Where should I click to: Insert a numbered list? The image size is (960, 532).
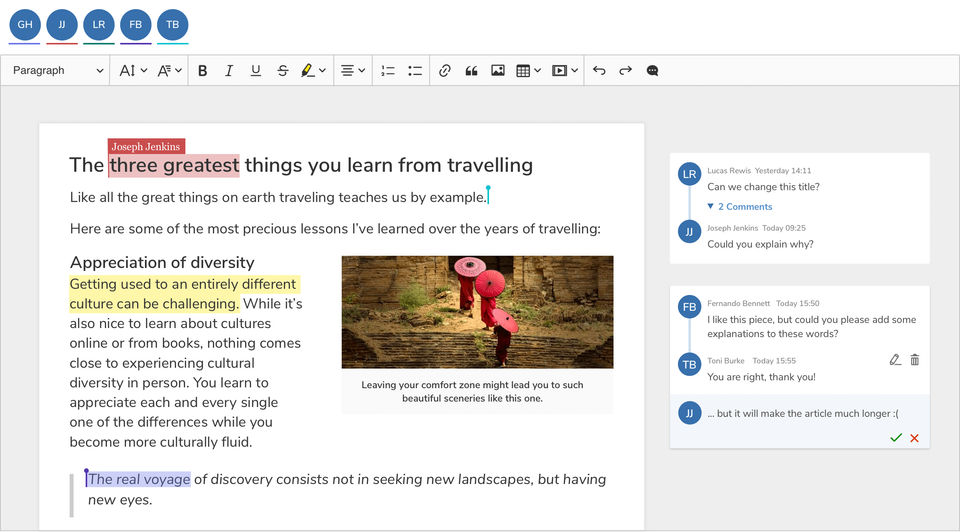(388, 71)
